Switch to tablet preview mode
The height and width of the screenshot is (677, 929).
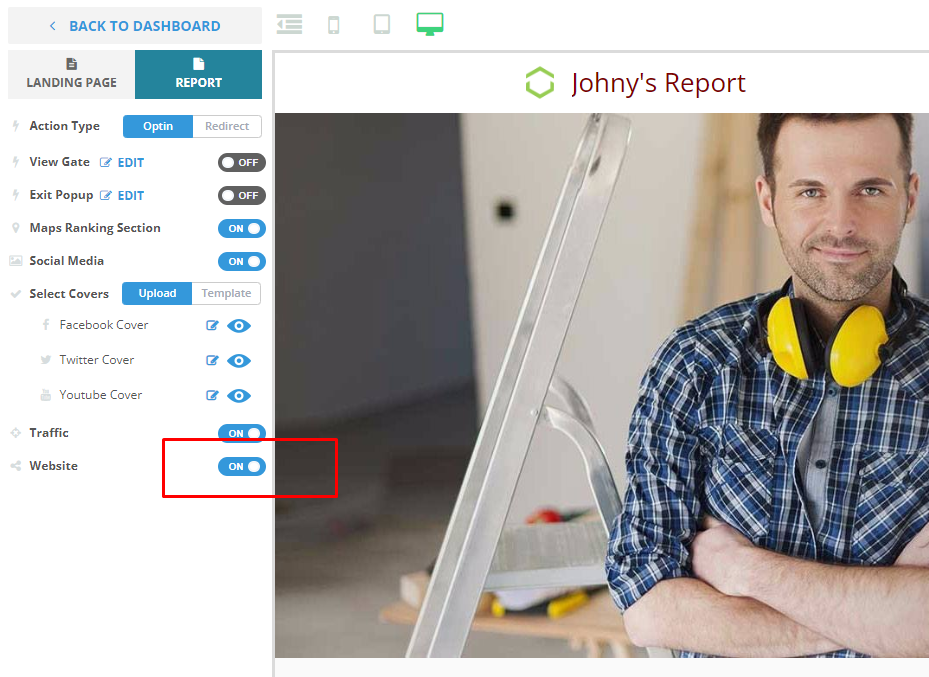[382, 24]
